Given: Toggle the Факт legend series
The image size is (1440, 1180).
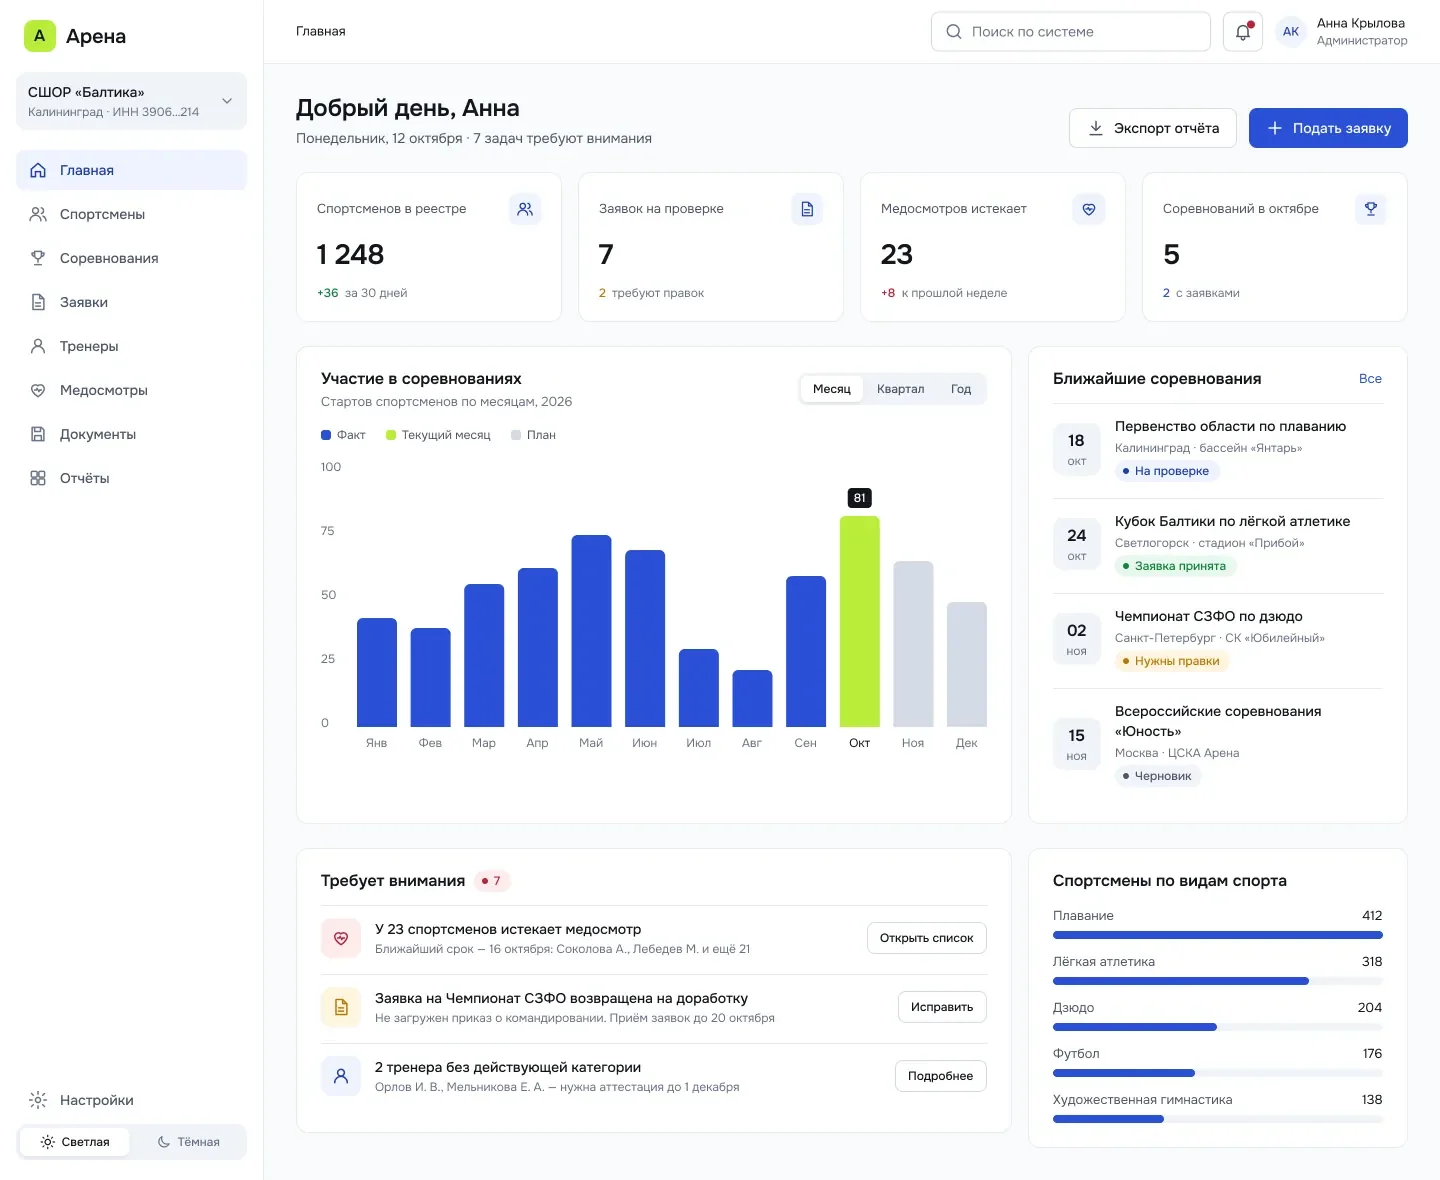Looking at the screenshot, I should click(x=343, y=435).
